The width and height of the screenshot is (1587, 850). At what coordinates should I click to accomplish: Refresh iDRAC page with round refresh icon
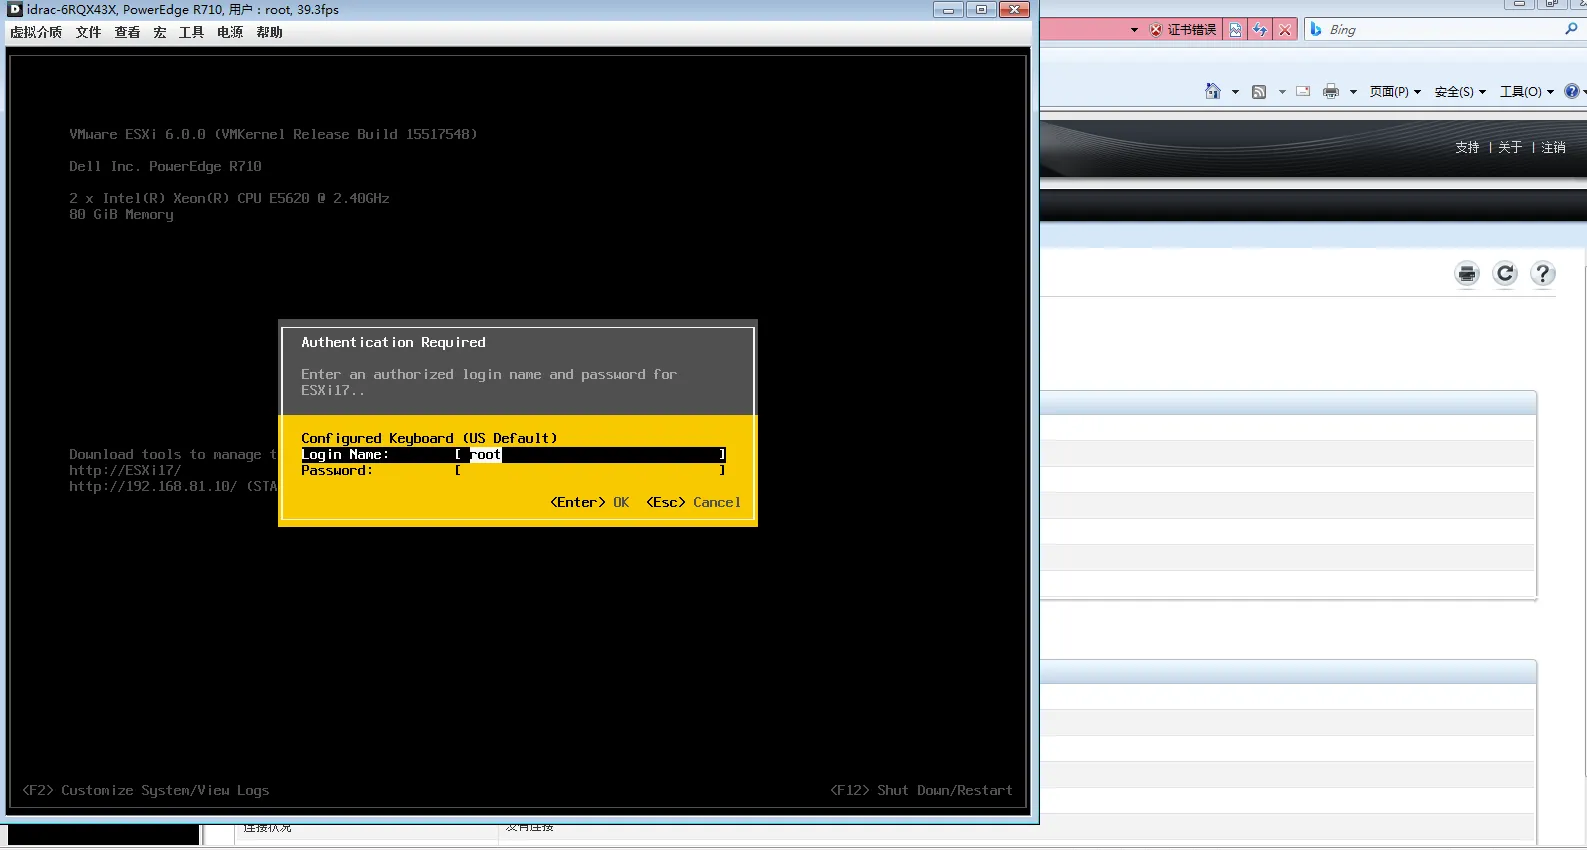click(1505, 273)
